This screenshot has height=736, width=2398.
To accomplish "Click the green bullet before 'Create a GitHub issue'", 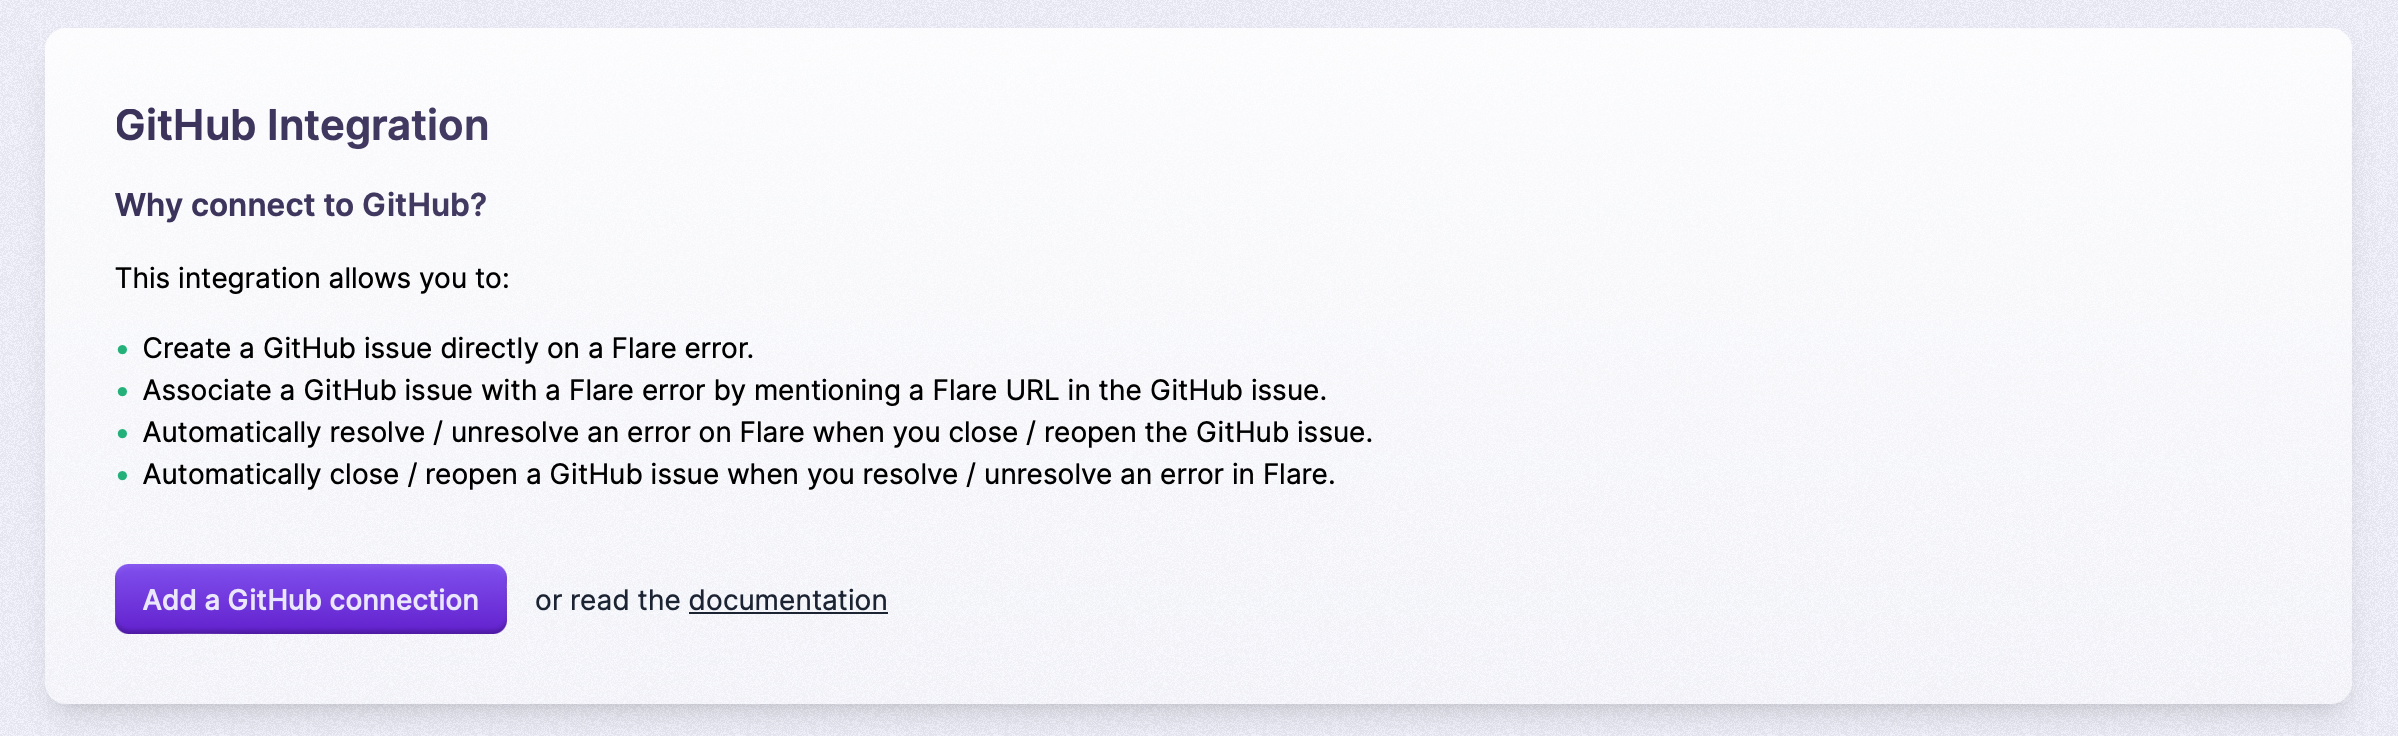I will point(123,349).
